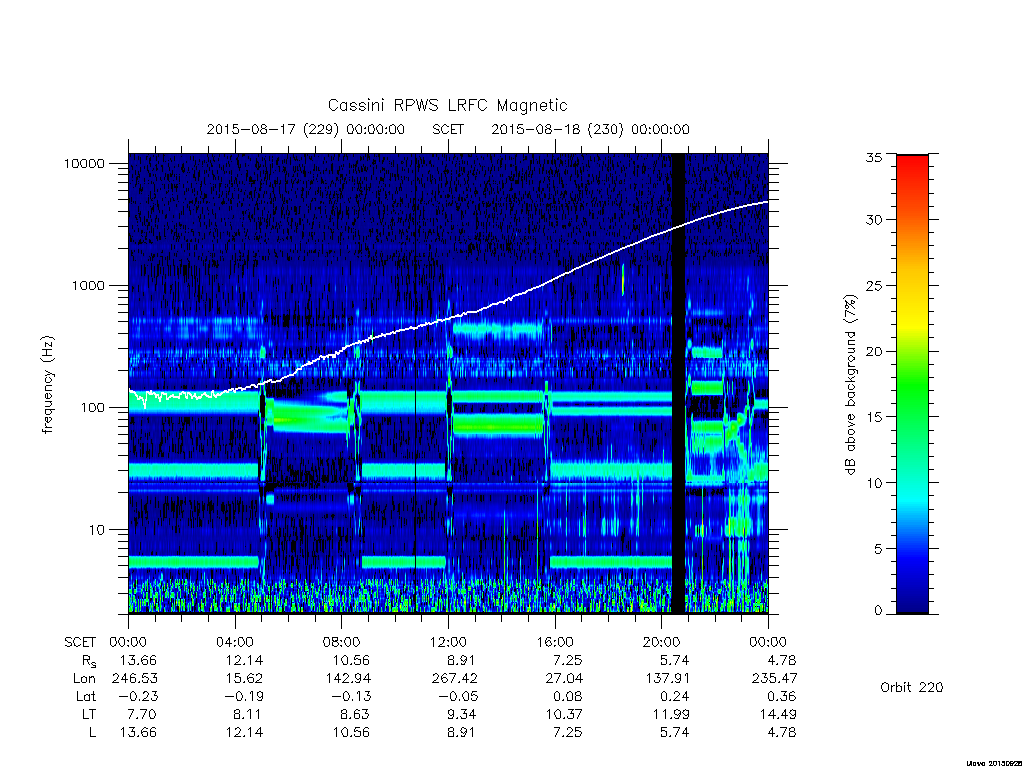The width and height of the screenshot is (1024, 768).
Task: Click the Orbit 220 label
Action: (912, 687)
